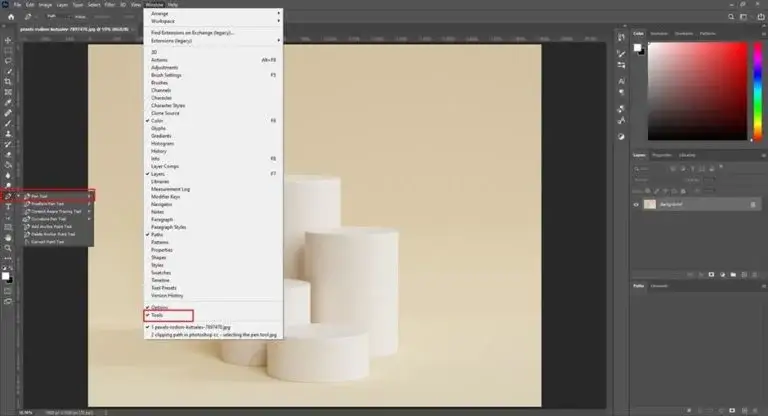Open the collapsed Character panel icon

[621, 81]
